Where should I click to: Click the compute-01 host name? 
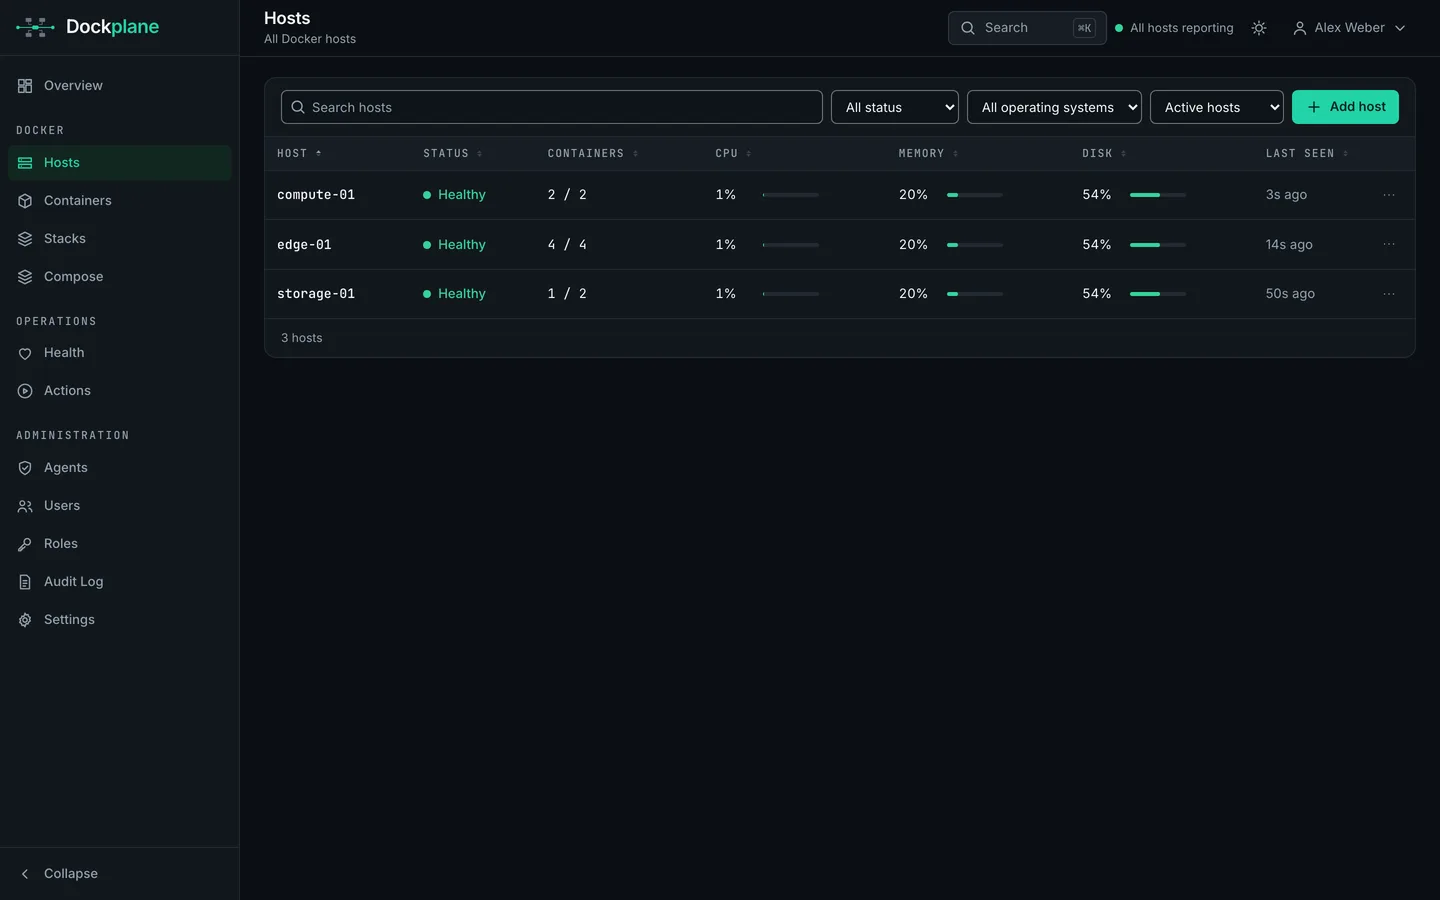pyautogui.click(x=316, y=195)
